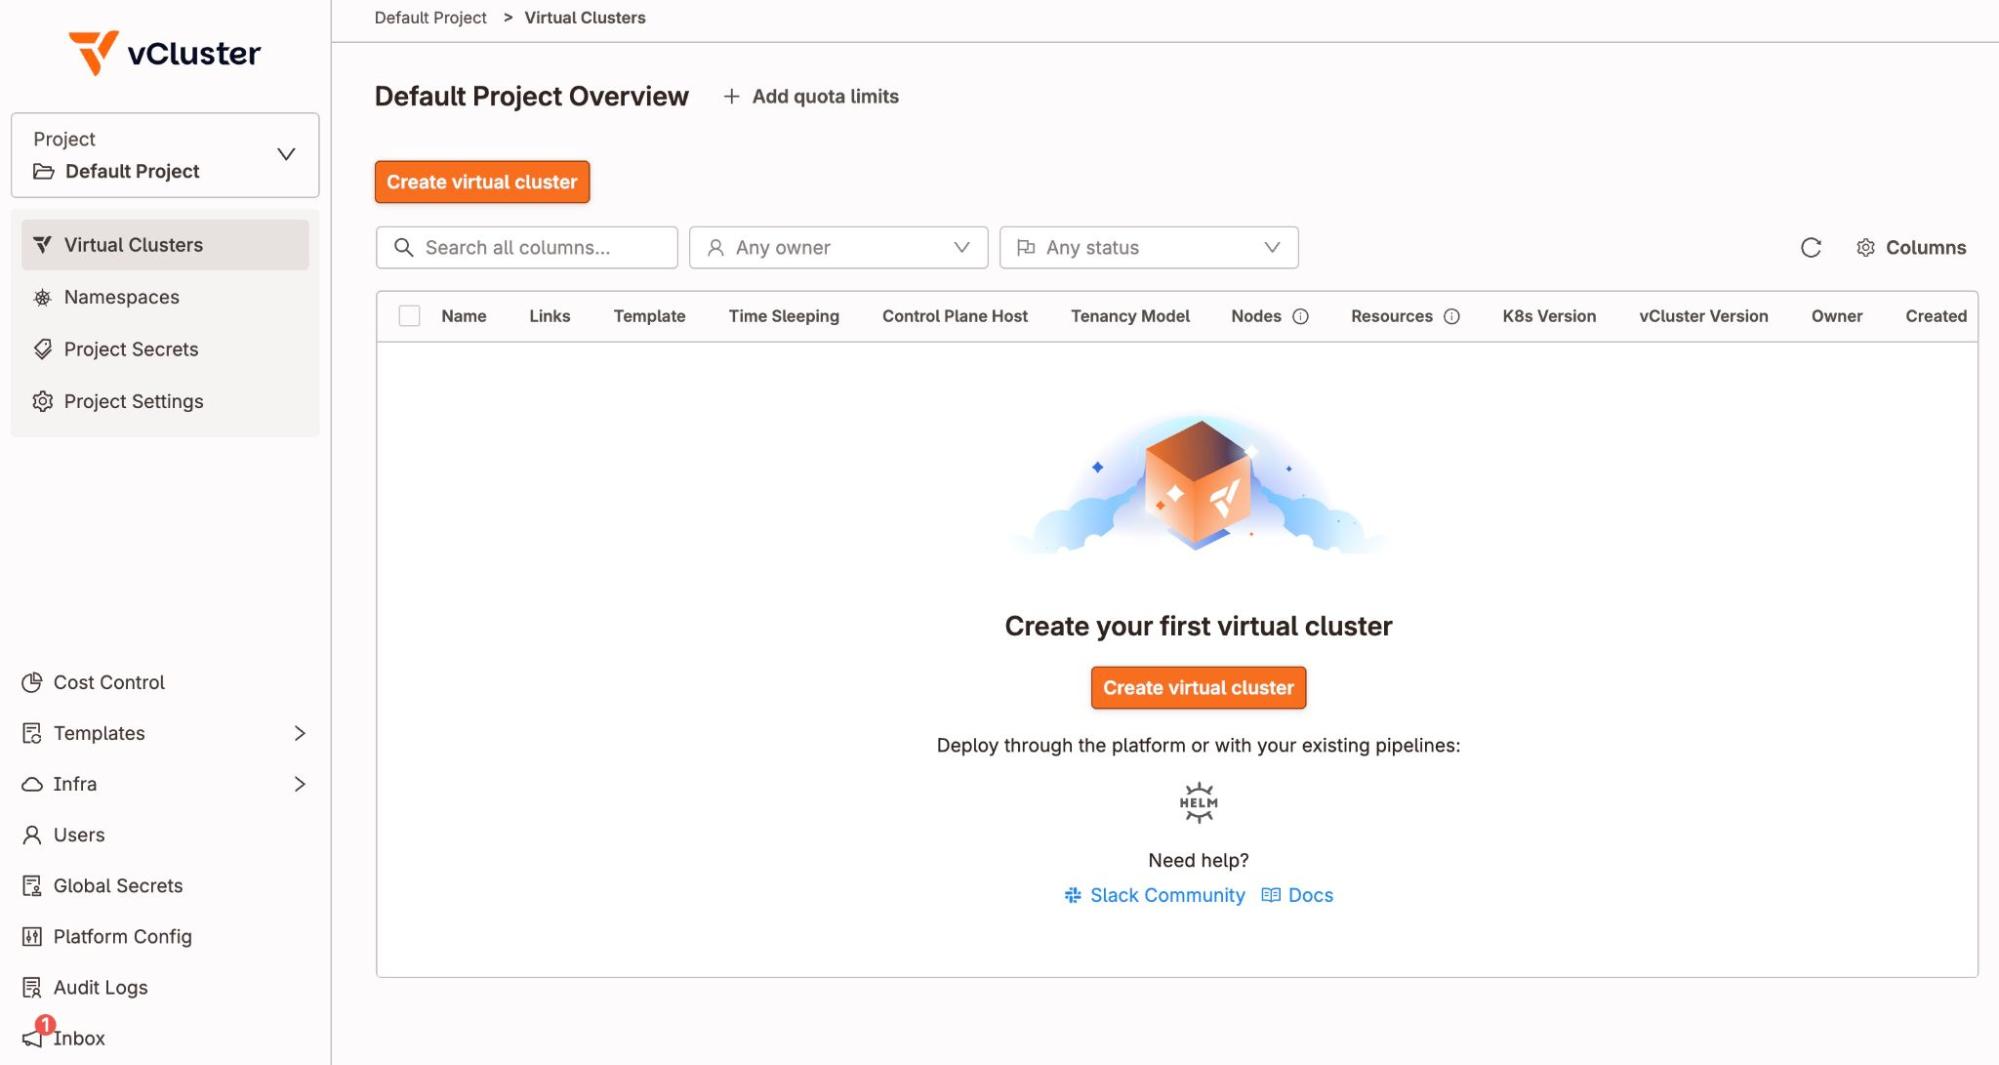Viewport: 1999px width, 1065px height.
Task: Open the Slack Community link
Action: point(1155,895)
